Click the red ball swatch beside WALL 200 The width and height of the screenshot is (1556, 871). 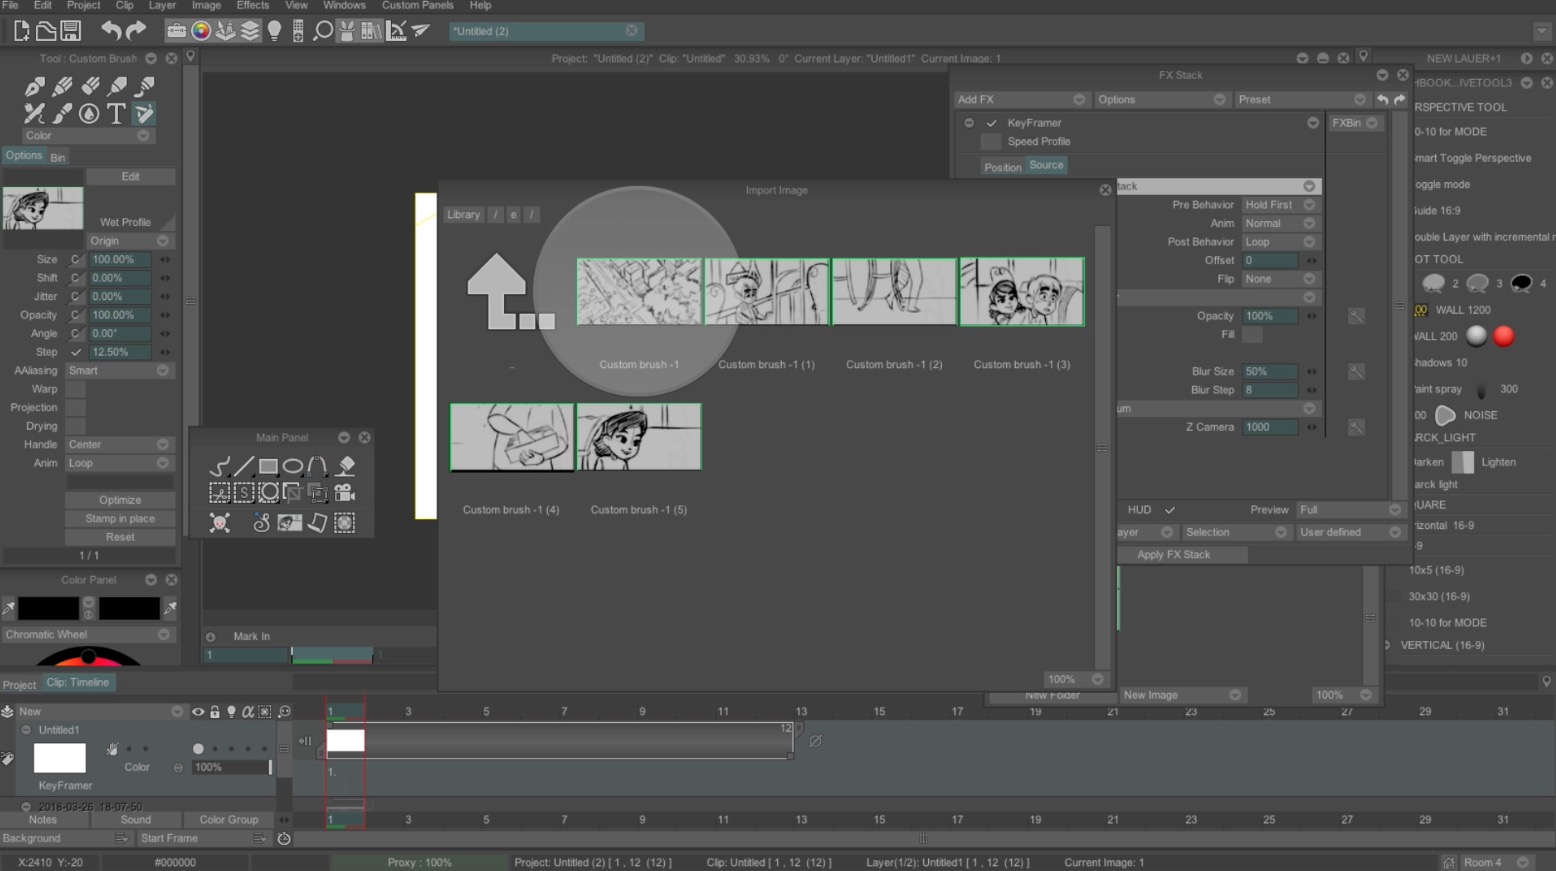[x=1503, y=336]
